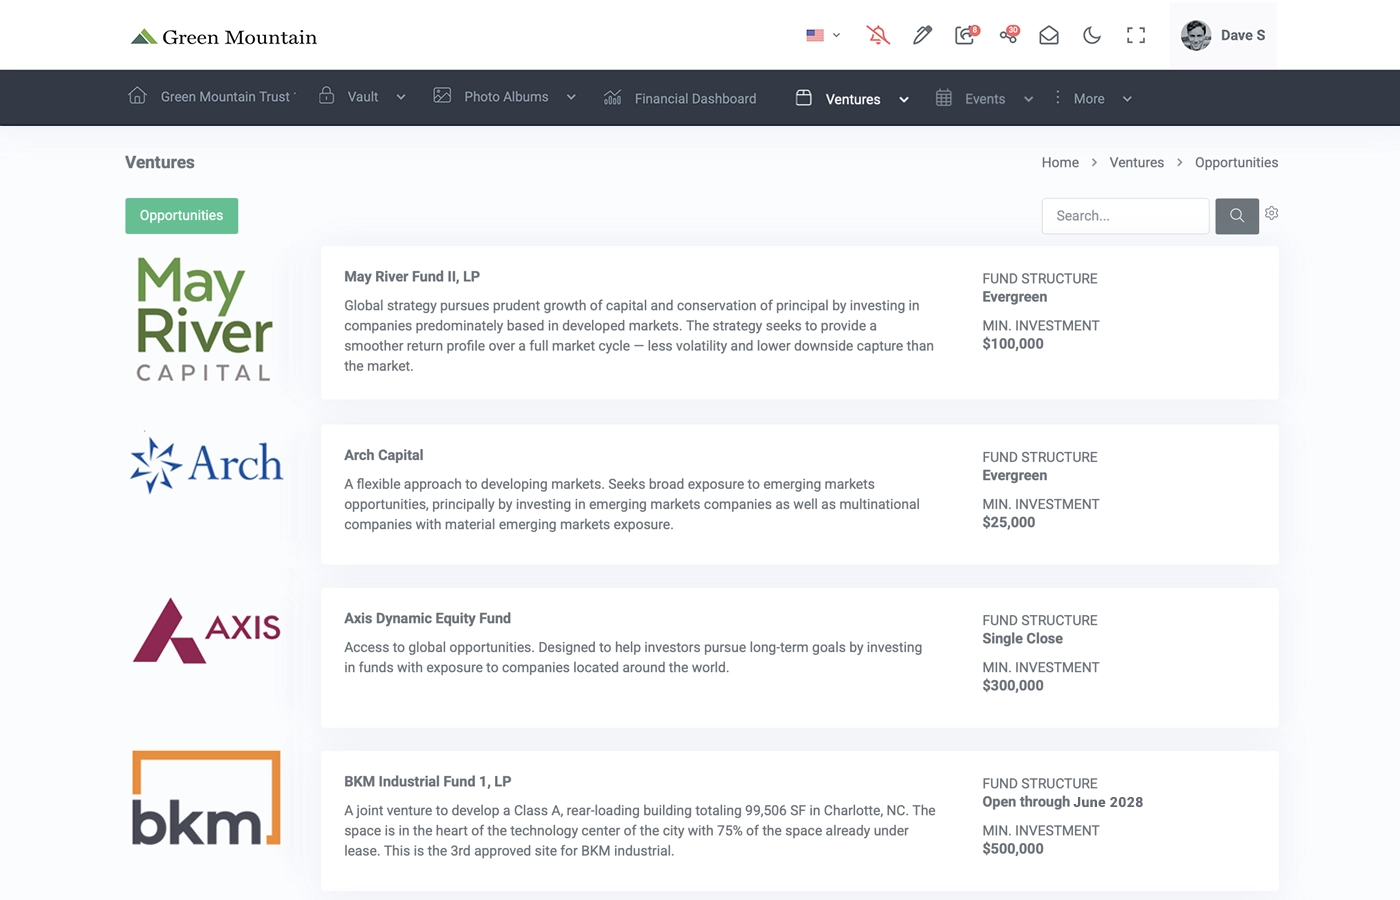Focus the Search input field
This screenshot has width=1400, height=900.
(1125, 216)
